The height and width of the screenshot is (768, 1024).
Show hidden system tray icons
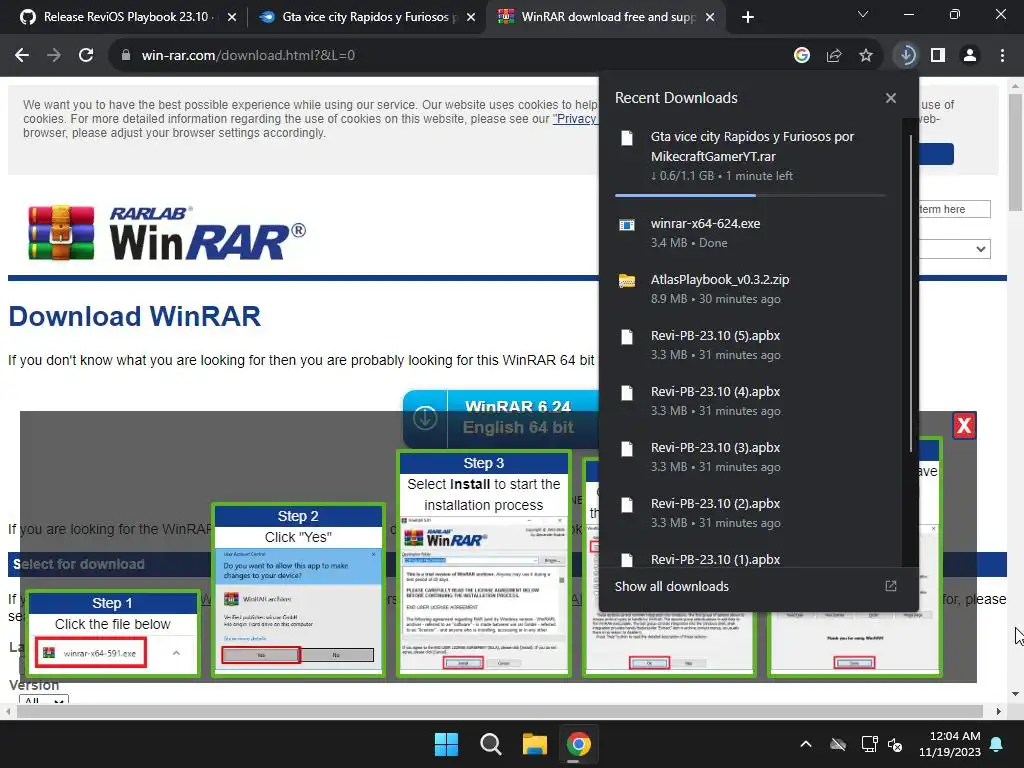[806, 744]
